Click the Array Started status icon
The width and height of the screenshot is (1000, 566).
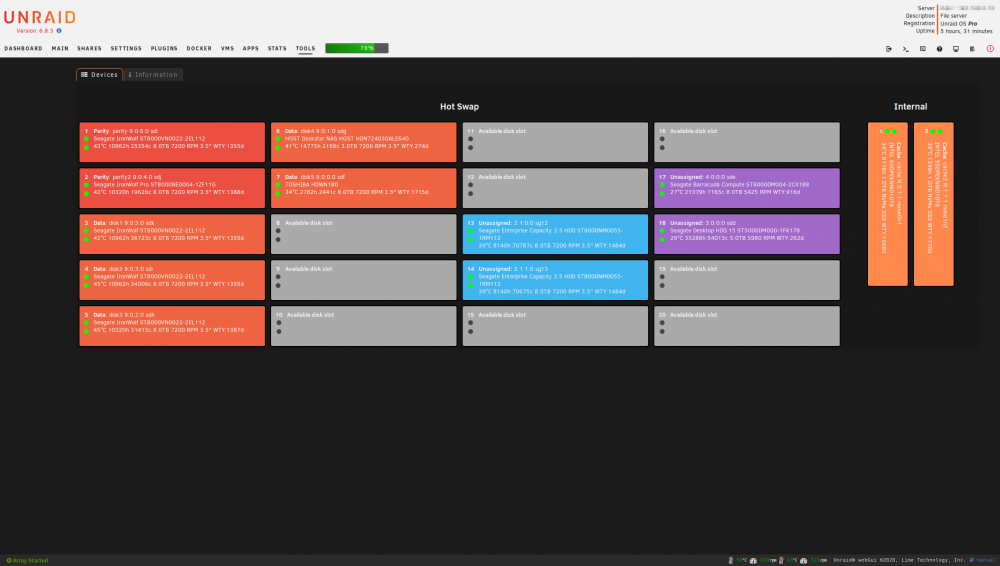[x=9, y=560]
